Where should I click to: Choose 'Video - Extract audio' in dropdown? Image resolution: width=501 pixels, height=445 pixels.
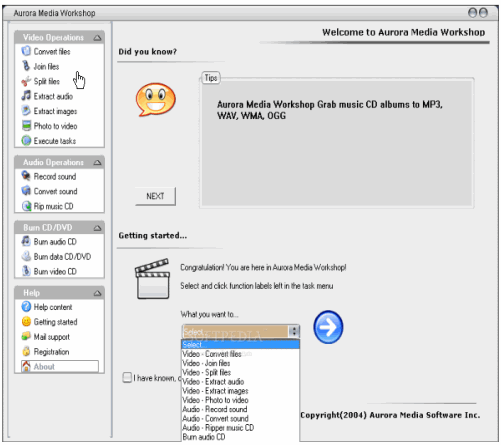(240, 382)
